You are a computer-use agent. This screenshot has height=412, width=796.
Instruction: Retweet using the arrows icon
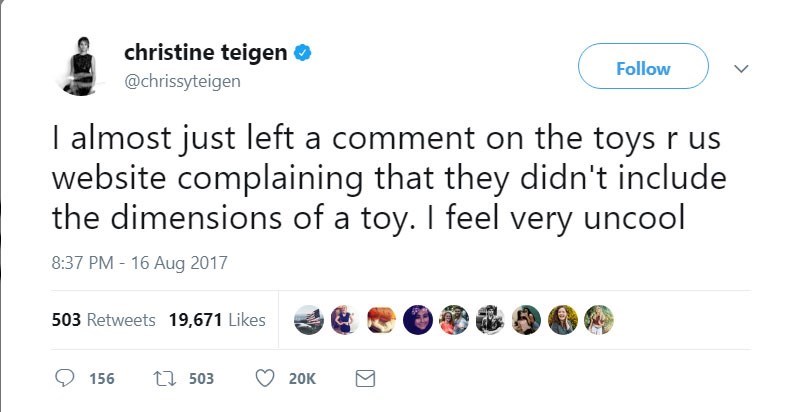pyautogui.click(x=166, y=379)
